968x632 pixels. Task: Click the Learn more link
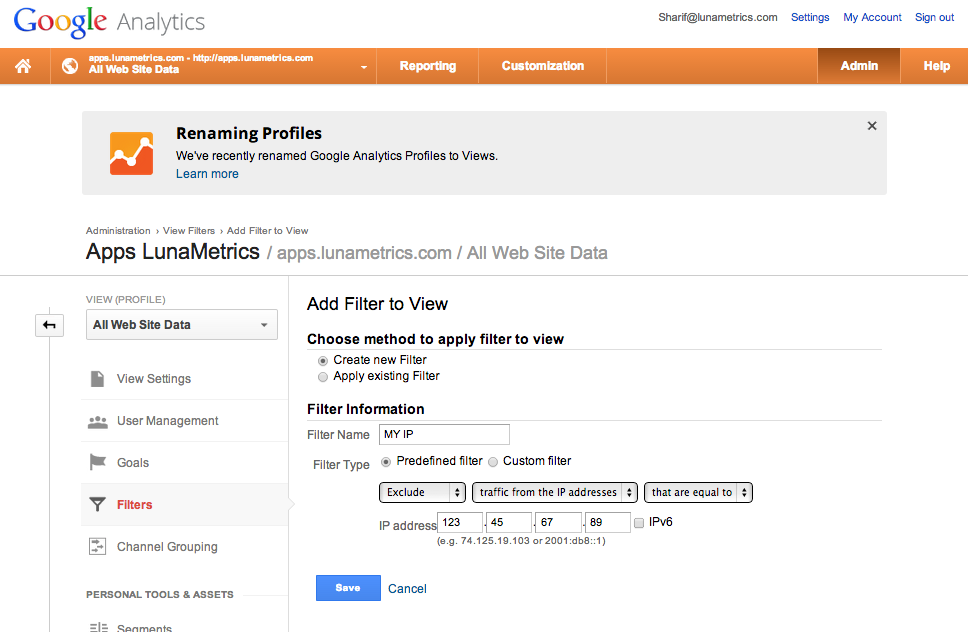(207, 174)
